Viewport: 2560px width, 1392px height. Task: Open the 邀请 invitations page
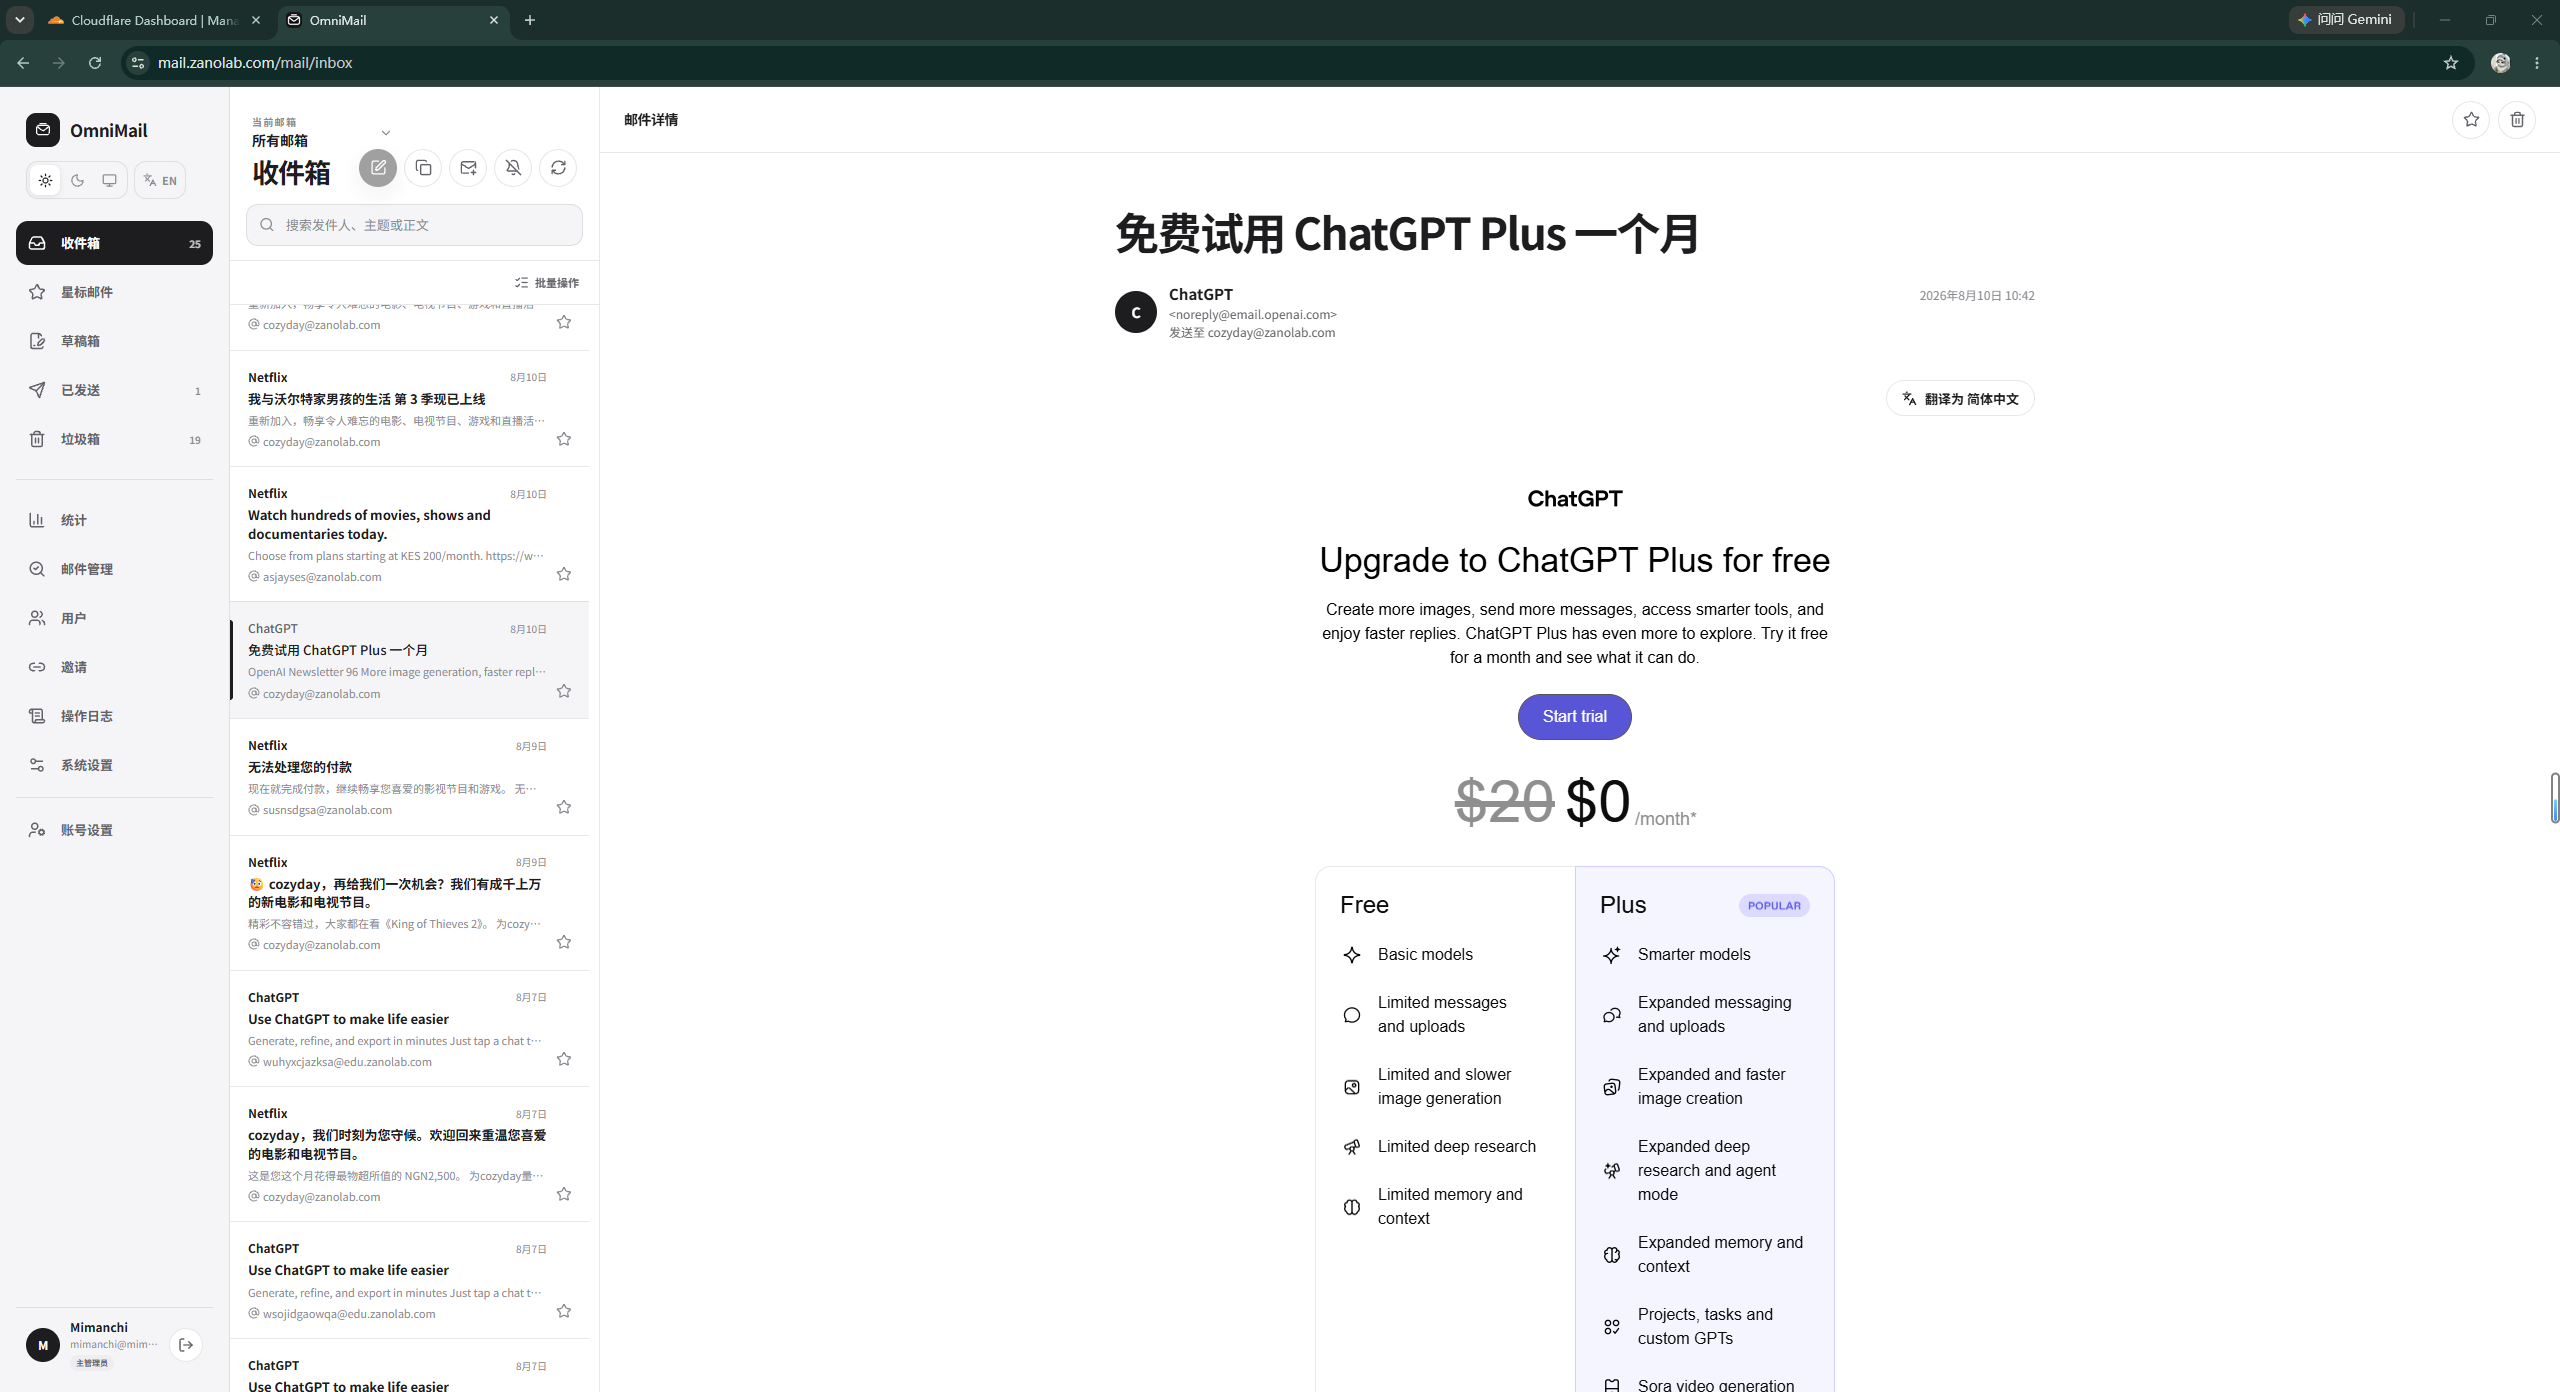(114, 667)
